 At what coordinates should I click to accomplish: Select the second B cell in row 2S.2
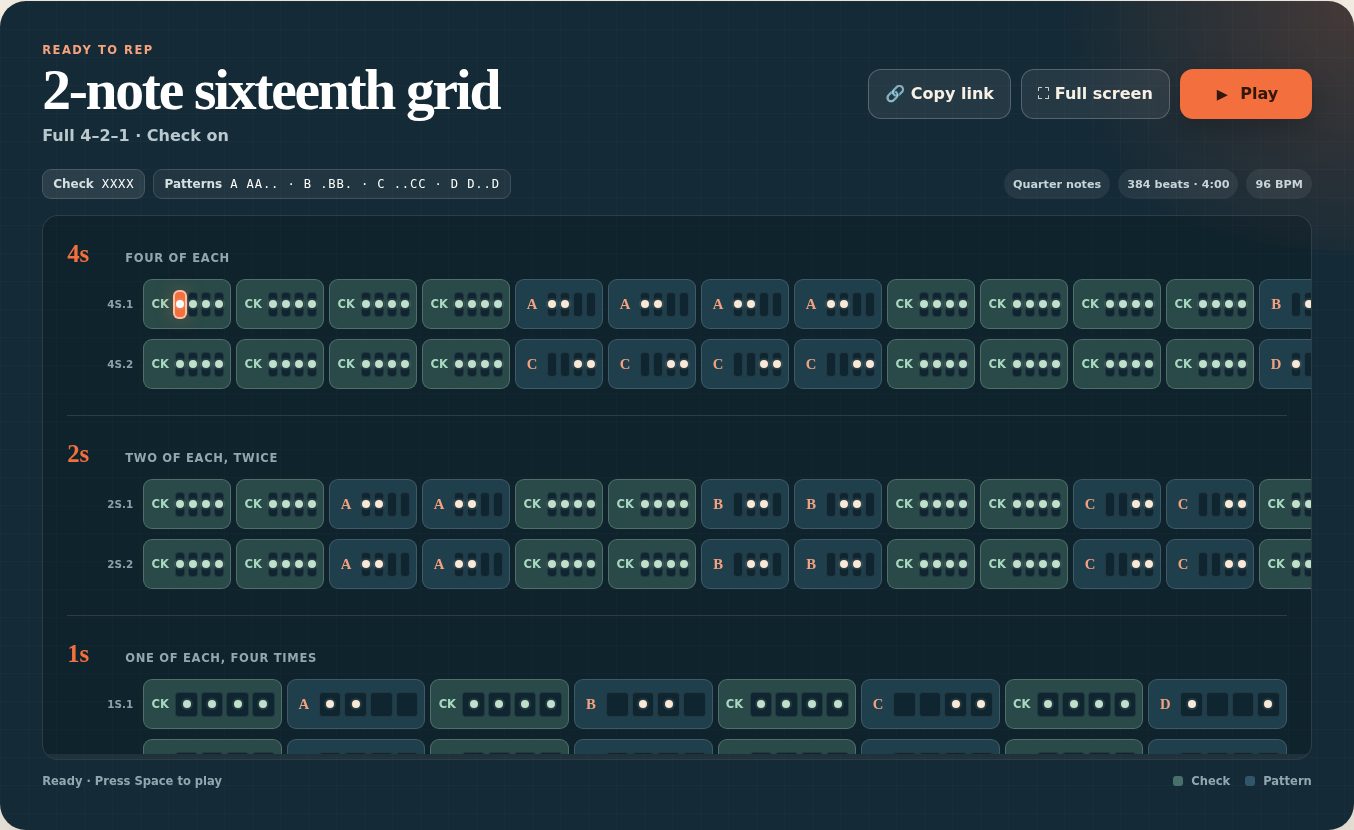click(x=838, y=564)
